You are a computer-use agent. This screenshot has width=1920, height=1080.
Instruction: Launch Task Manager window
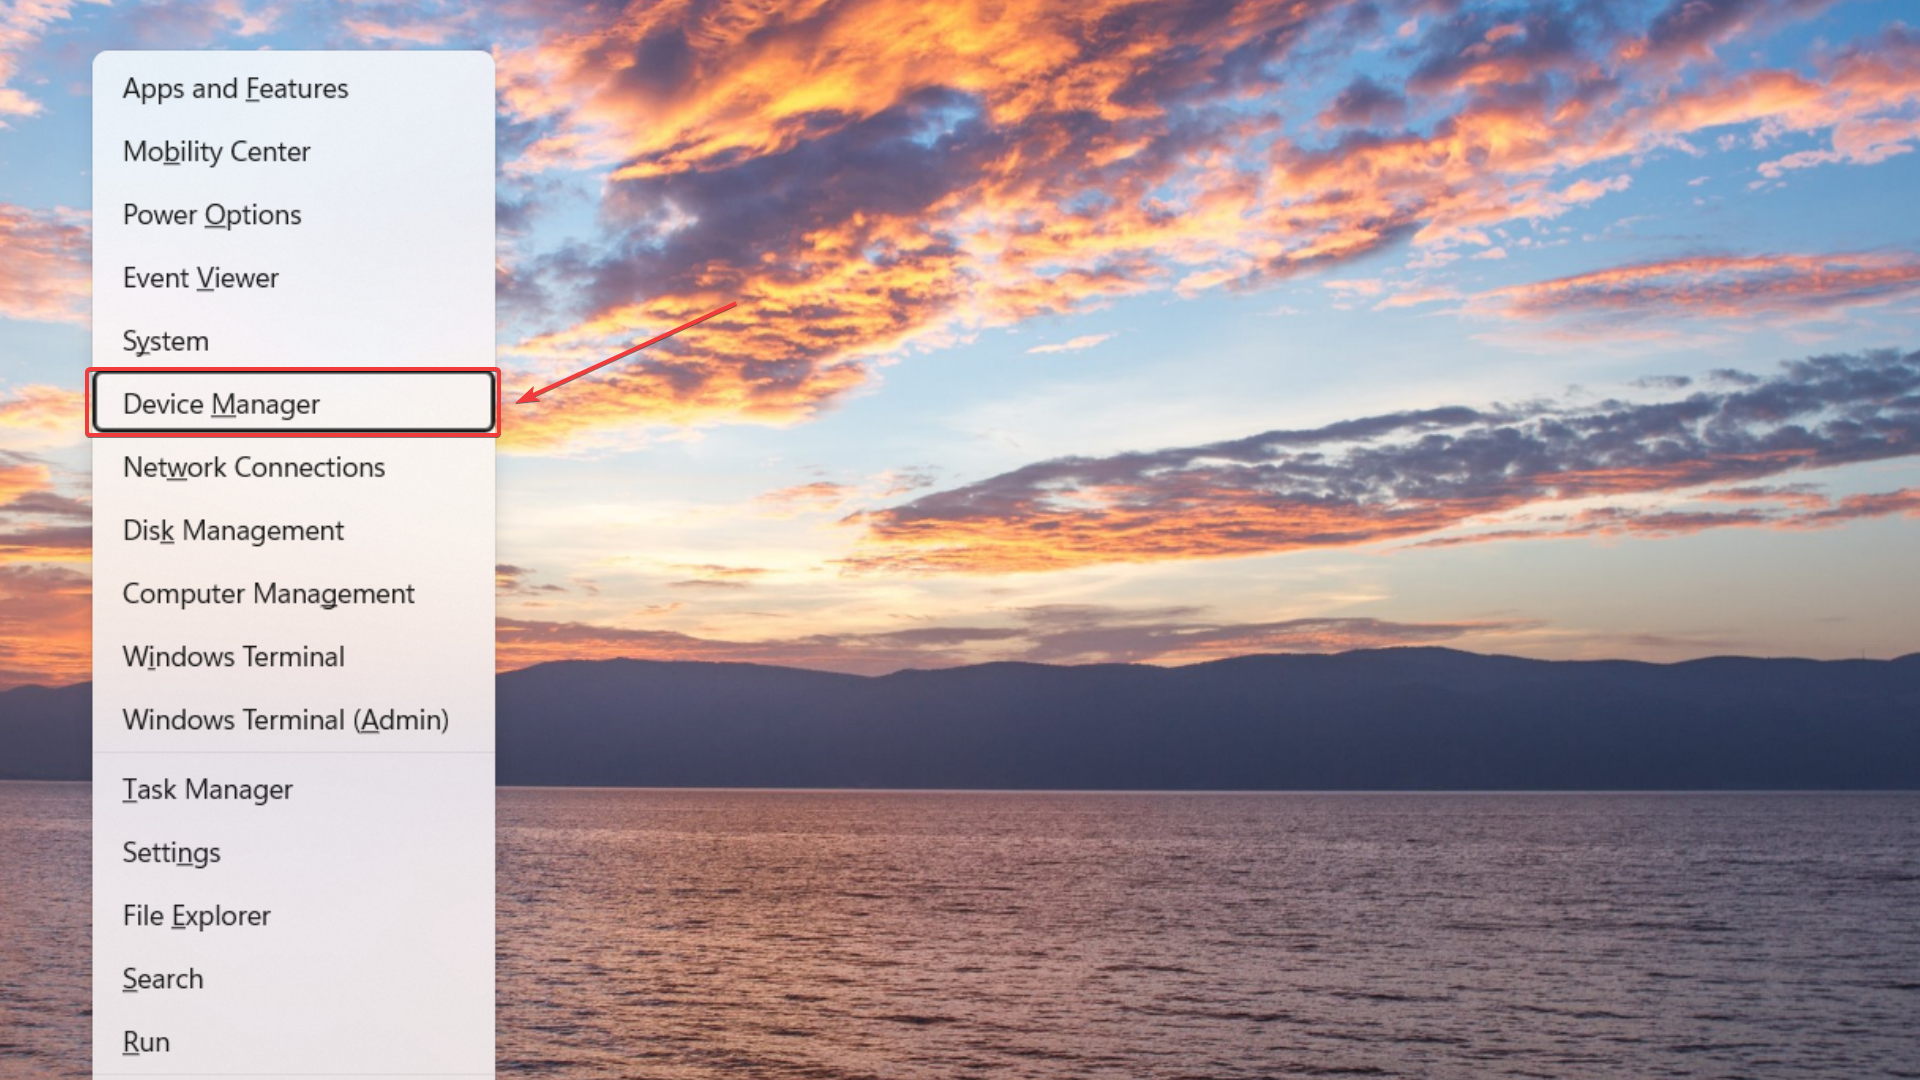pyautogui.click(x=208, y=789)
